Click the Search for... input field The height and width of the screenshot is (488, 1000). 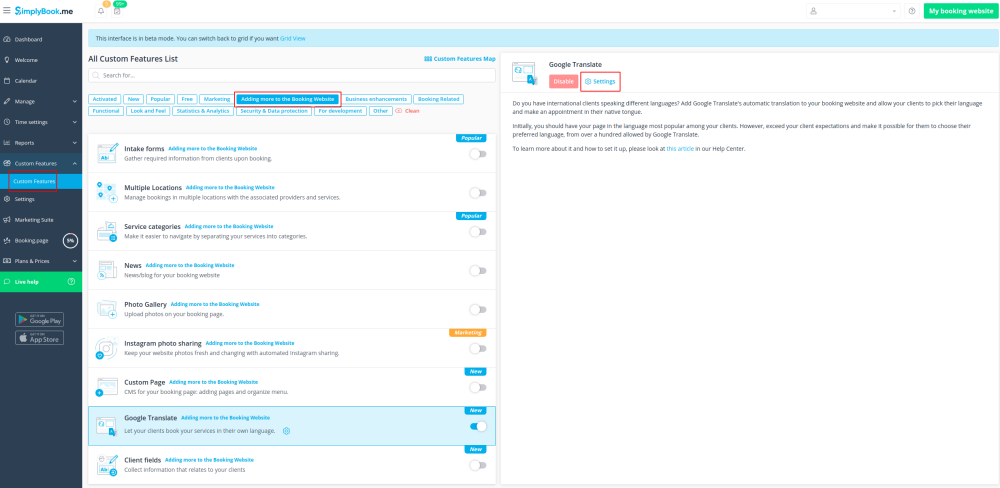coord(290,75)
